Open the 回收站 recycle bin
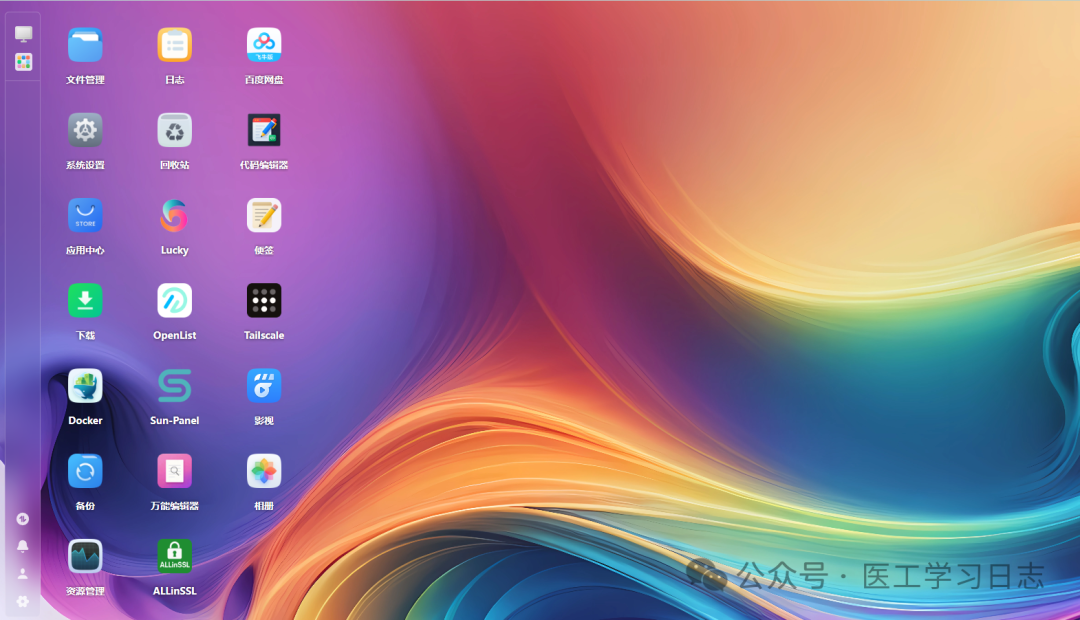 click(174, 130)
